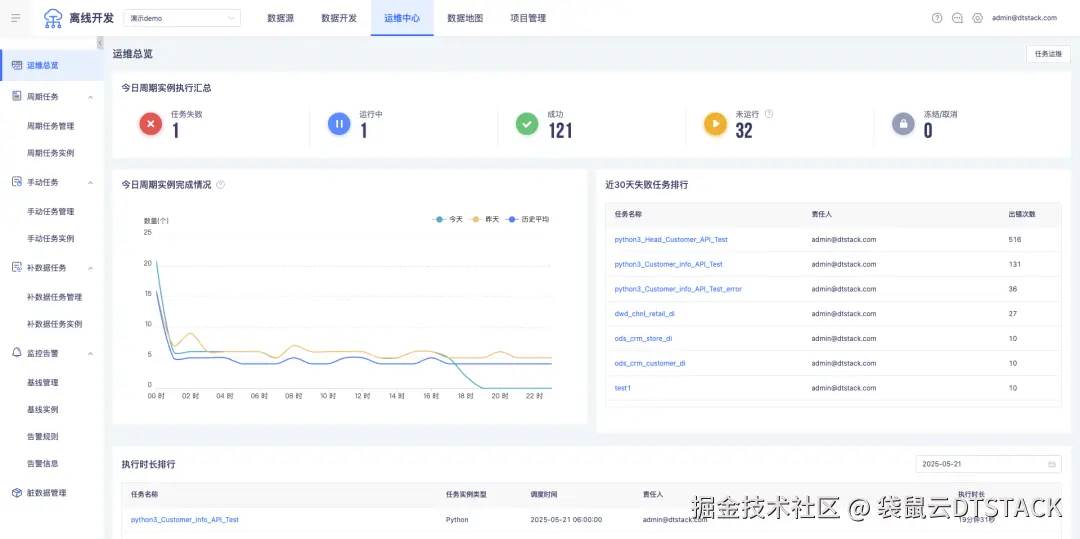Collapse the 监控告警 menu group
The height and width of the screenshot is (539, 1080).
[x=90, y=353]
